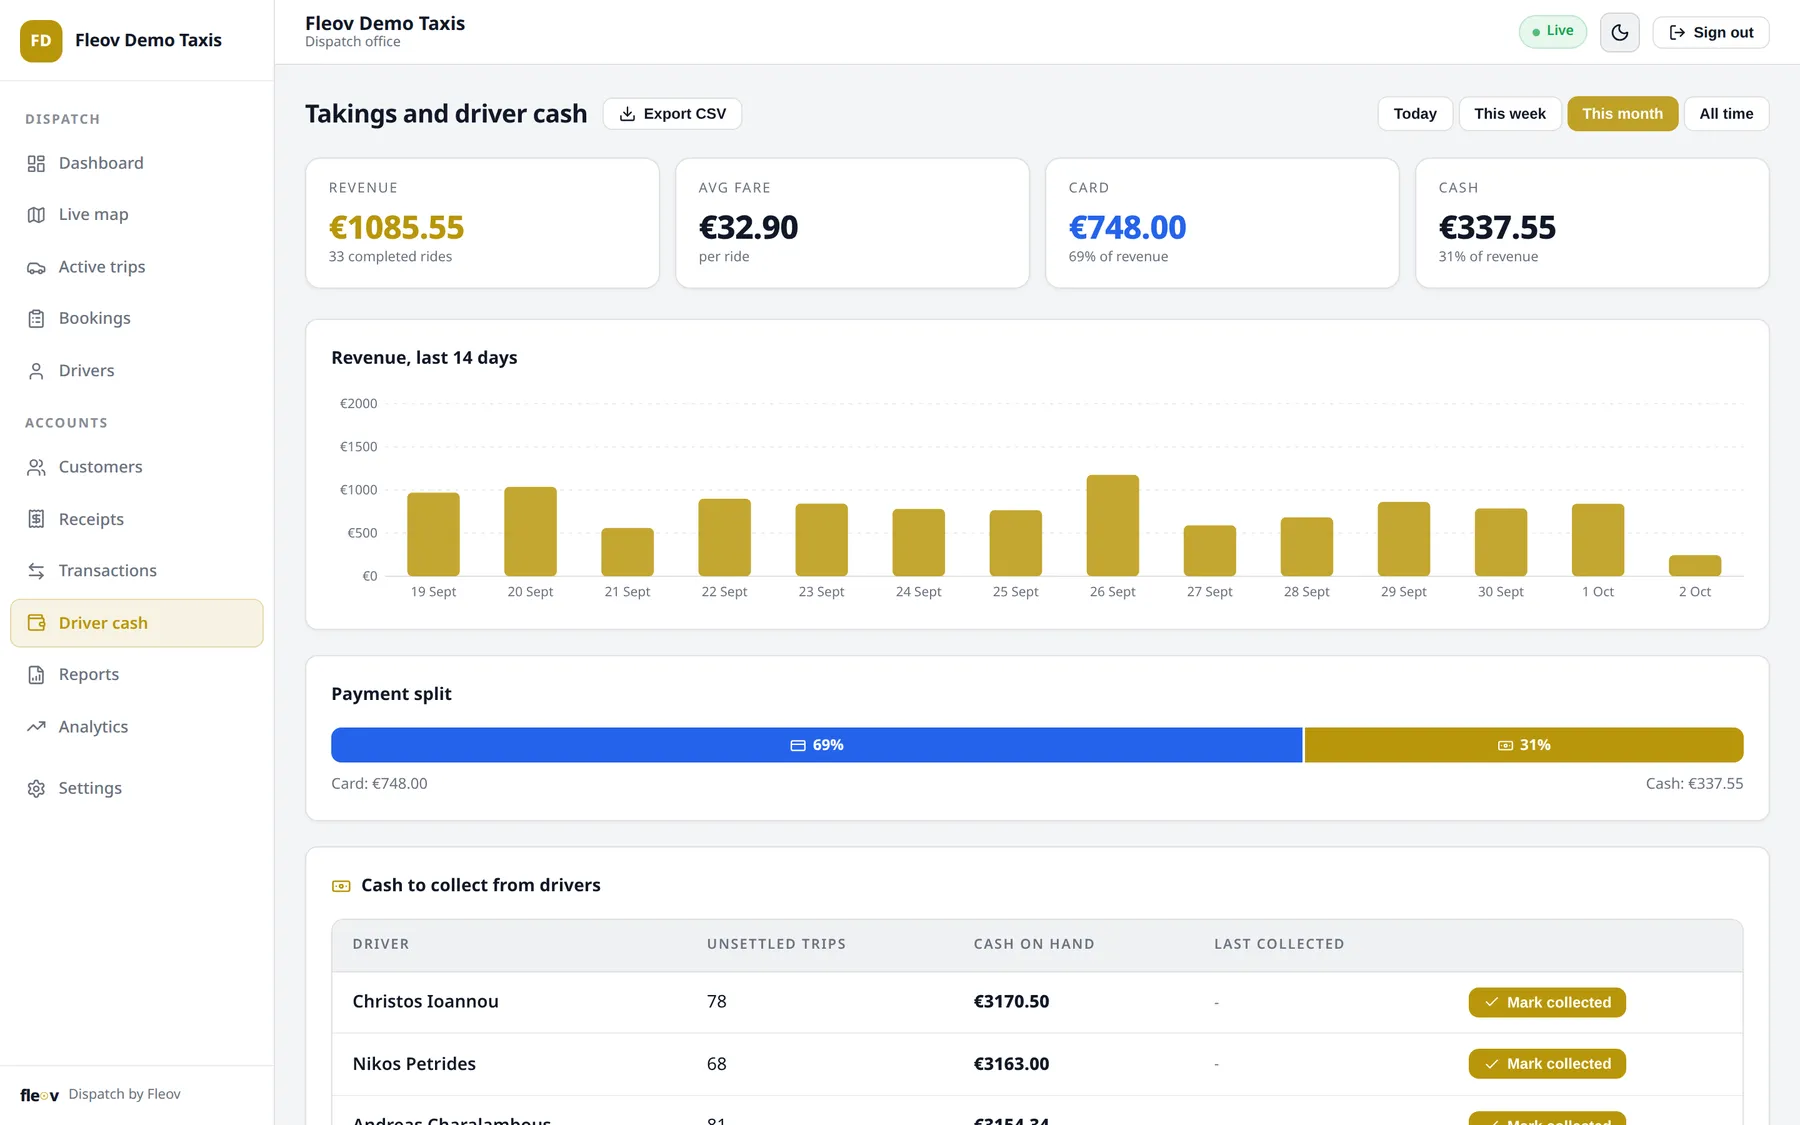Click the Live map icon
1800x1125 pixels.
coord(36,215)
